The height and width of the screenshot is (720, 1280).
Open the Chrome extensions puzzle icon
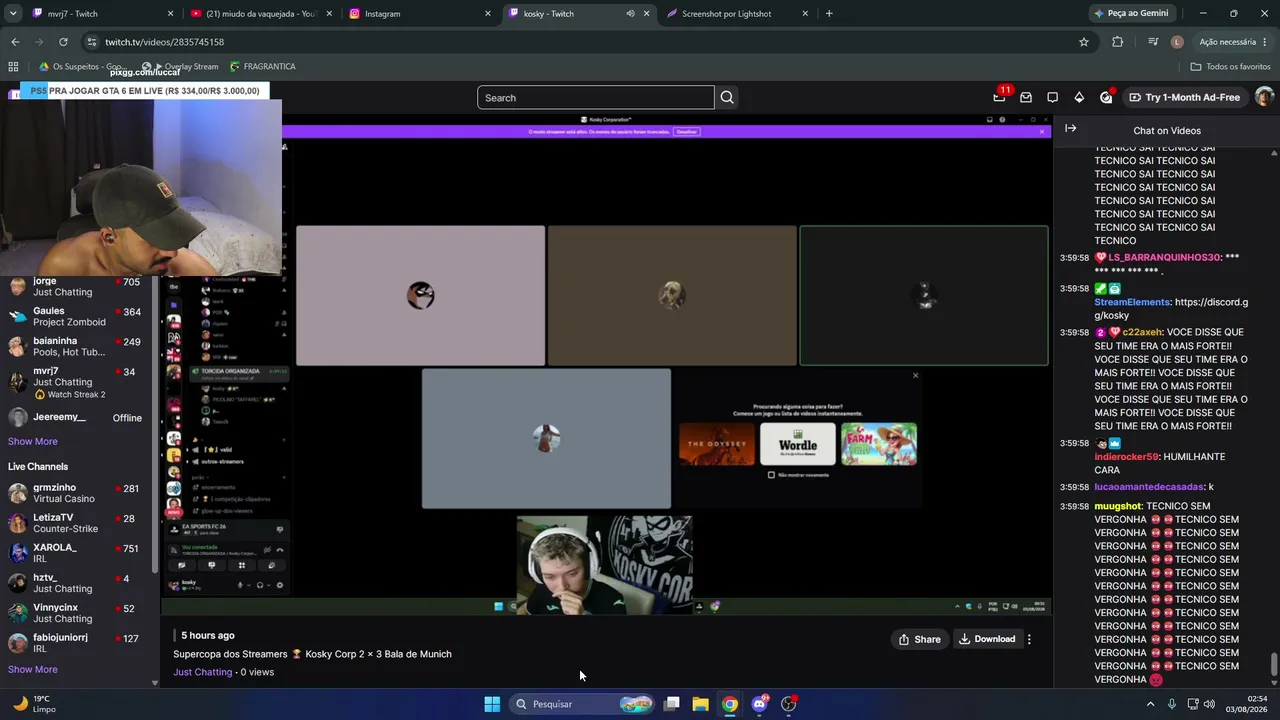coord(1118,42)
